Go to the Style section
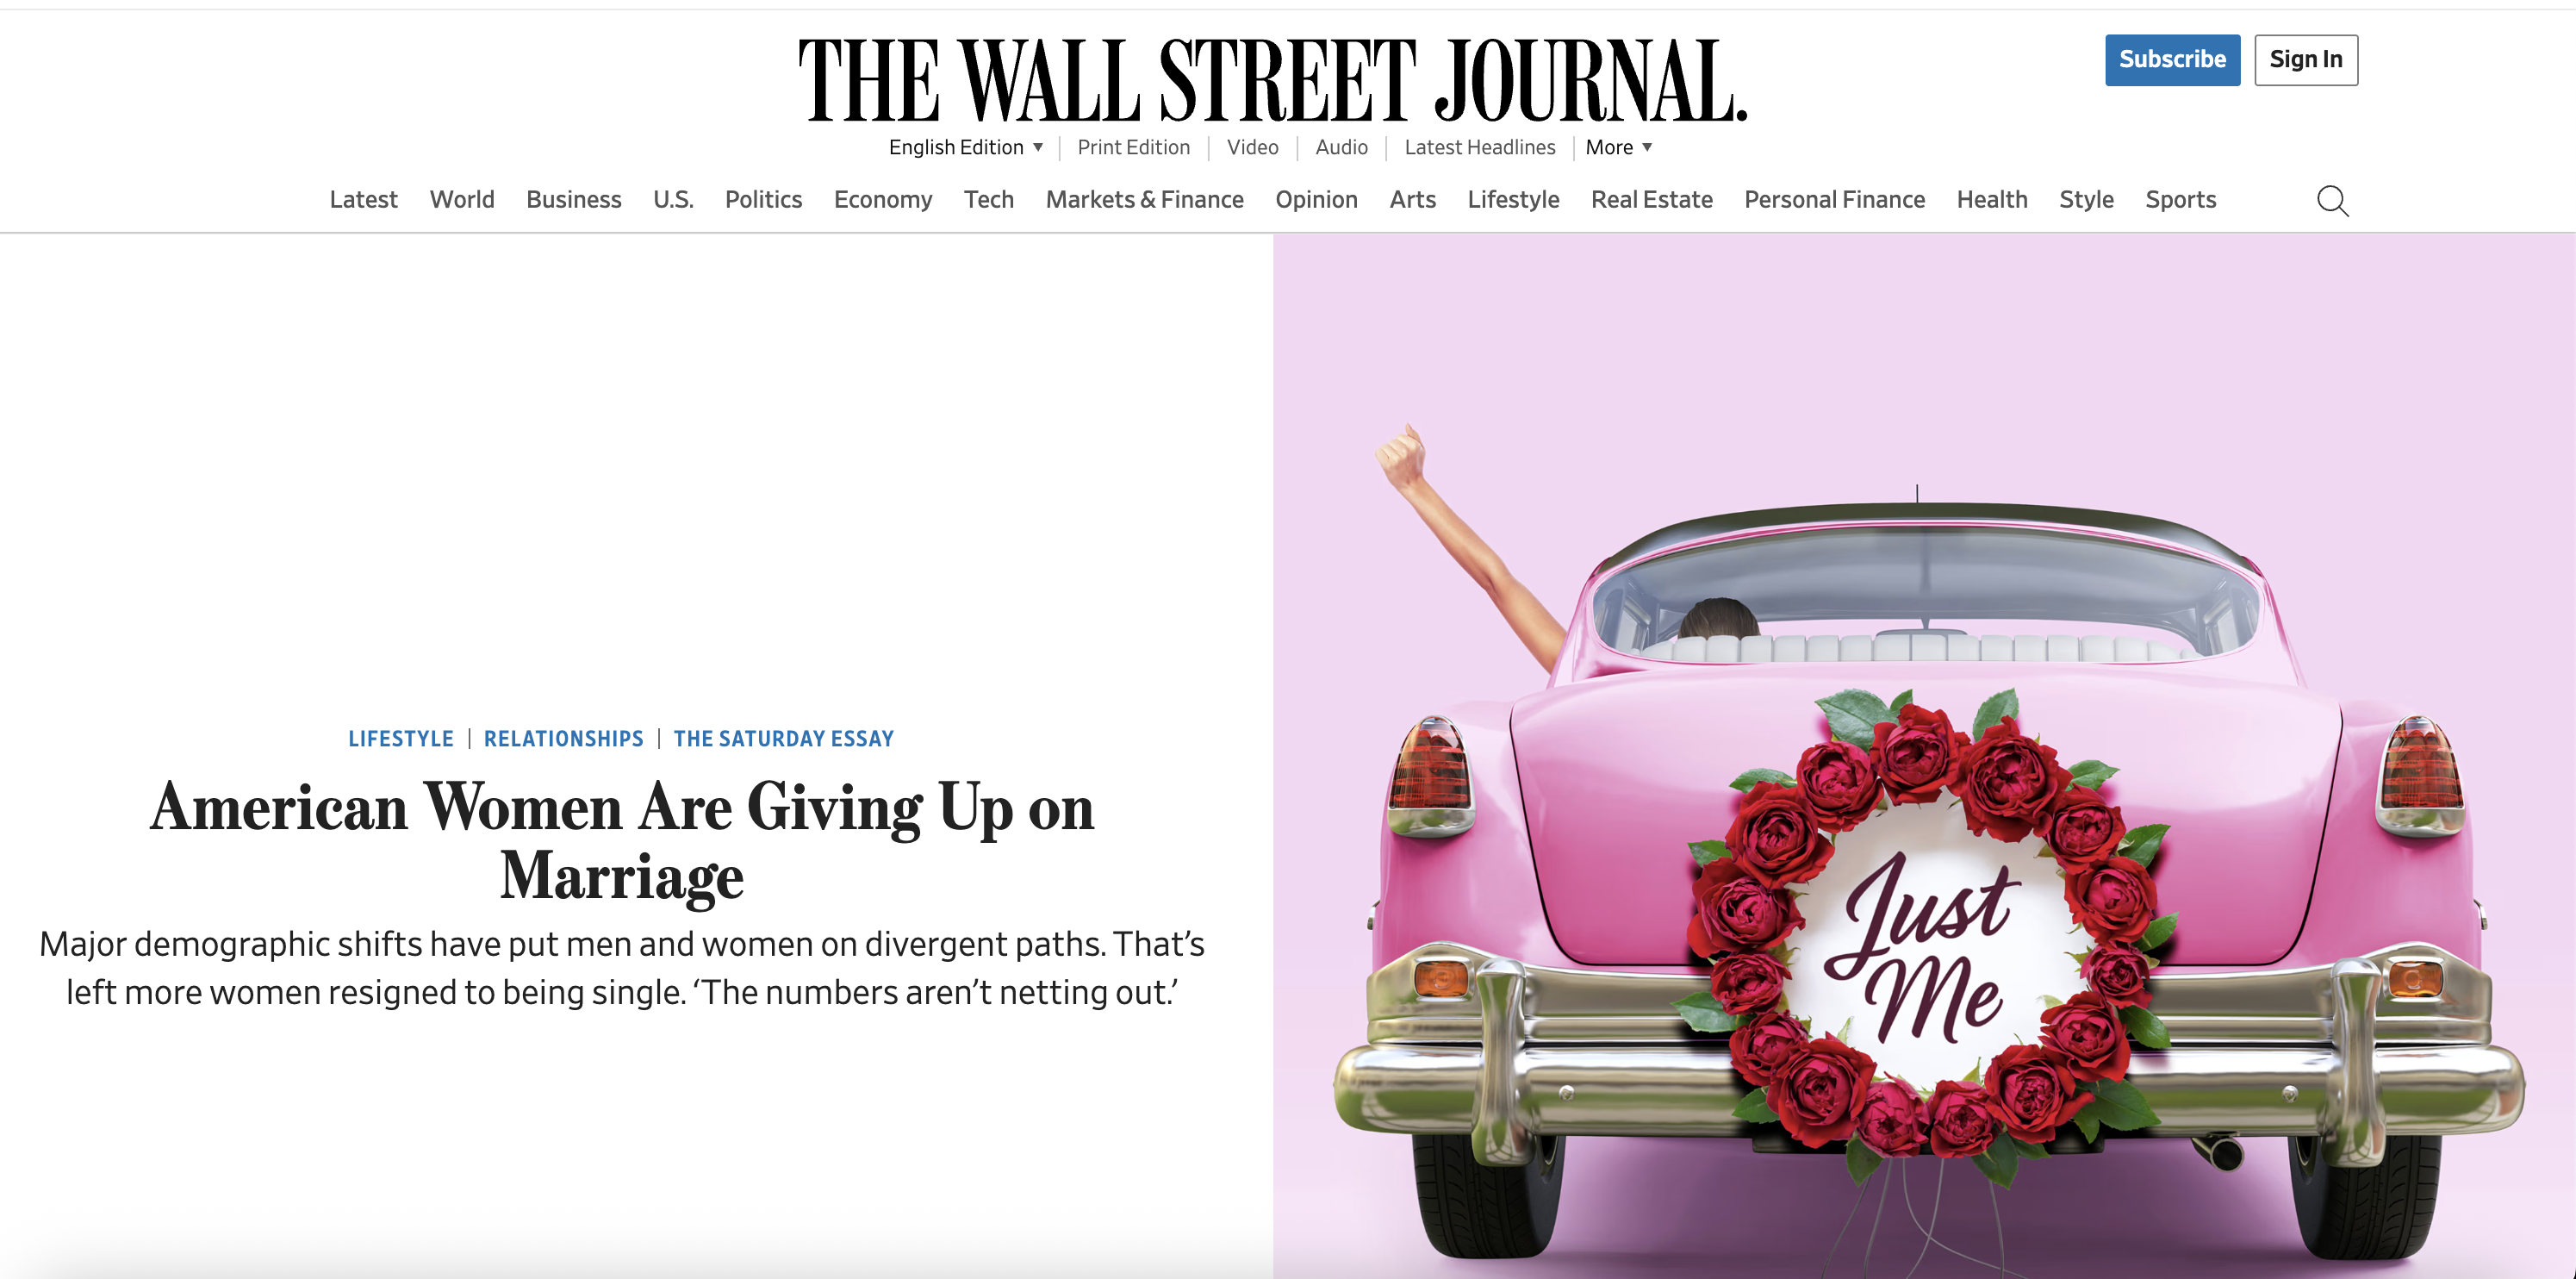 point(2086,200)
